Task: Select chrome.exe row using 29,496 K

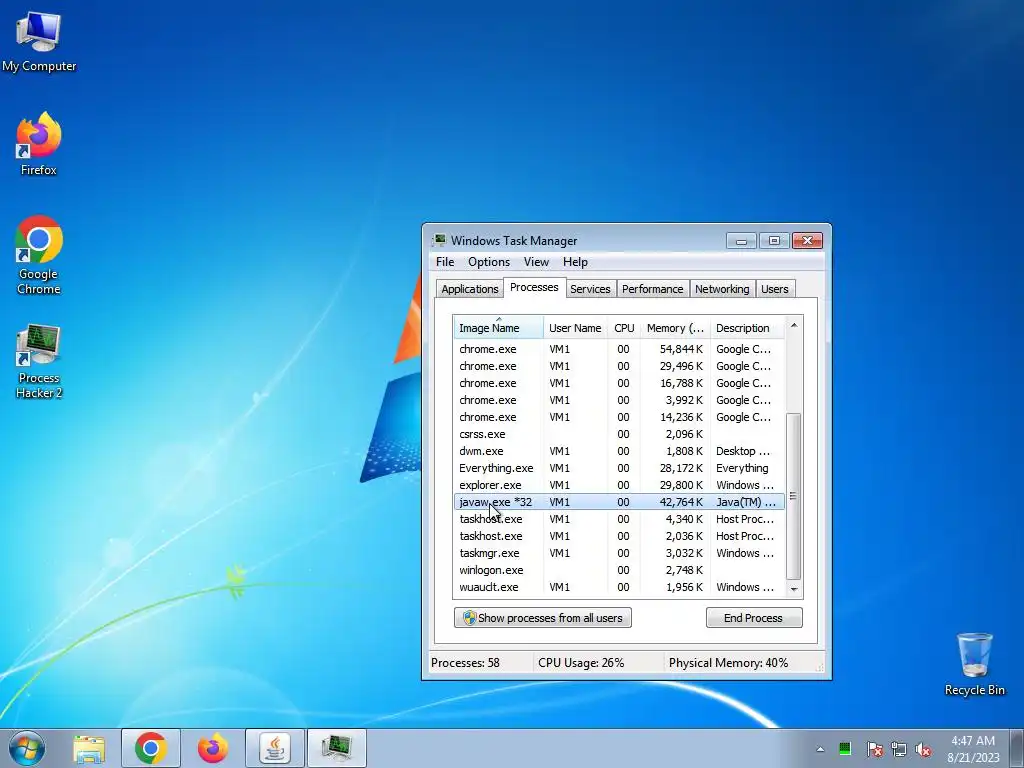Action: [619, 366]
